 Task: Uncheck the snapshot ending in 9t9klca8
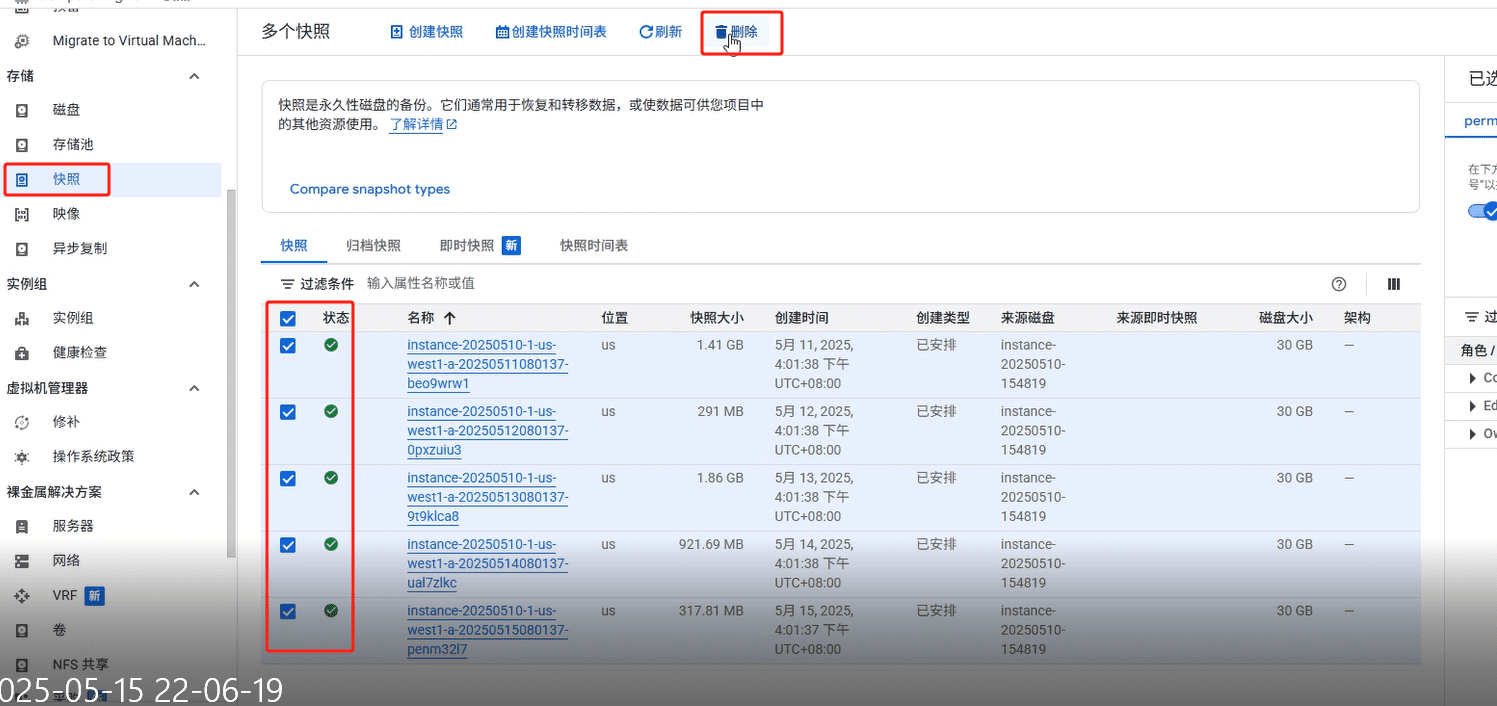pos(288,479)
